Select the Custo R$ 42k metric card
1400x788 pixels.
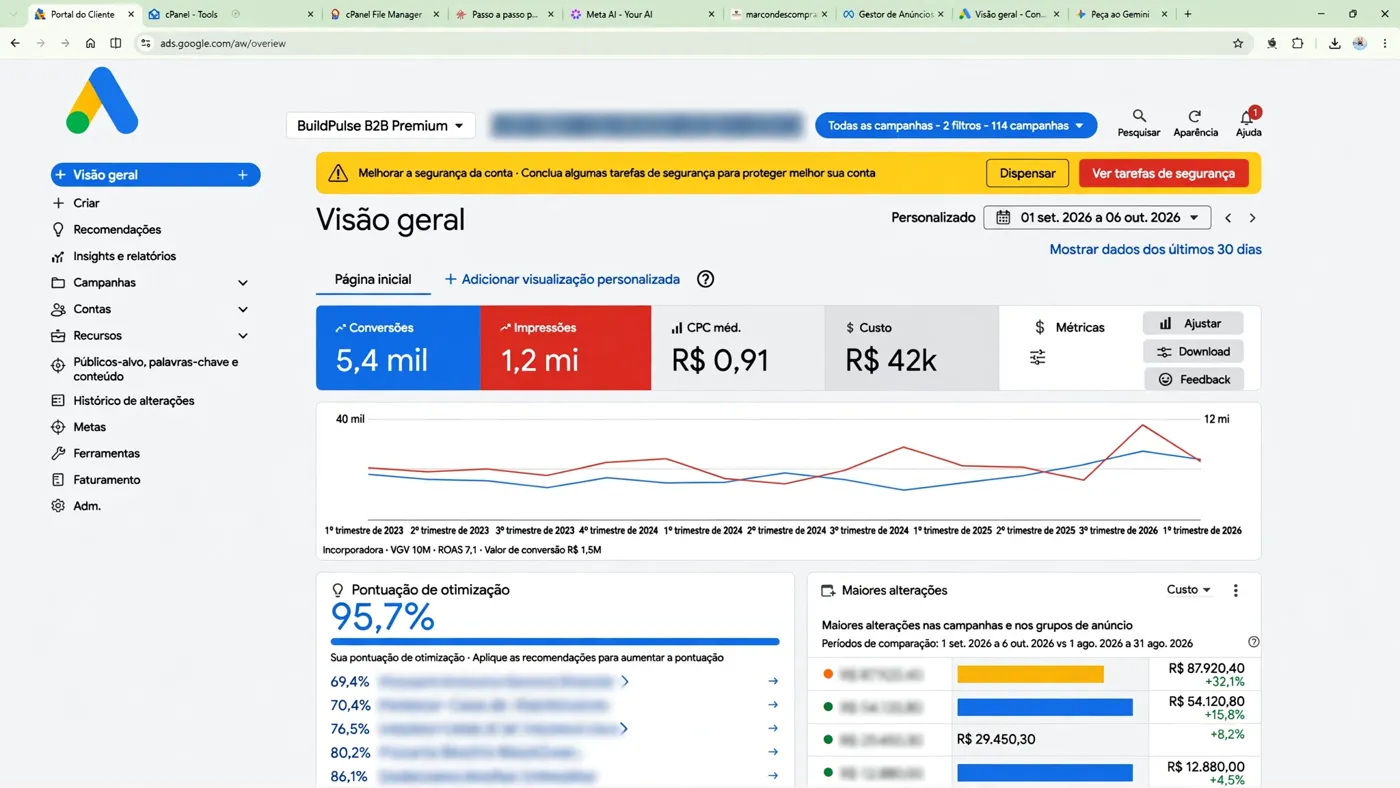(911, 348)
